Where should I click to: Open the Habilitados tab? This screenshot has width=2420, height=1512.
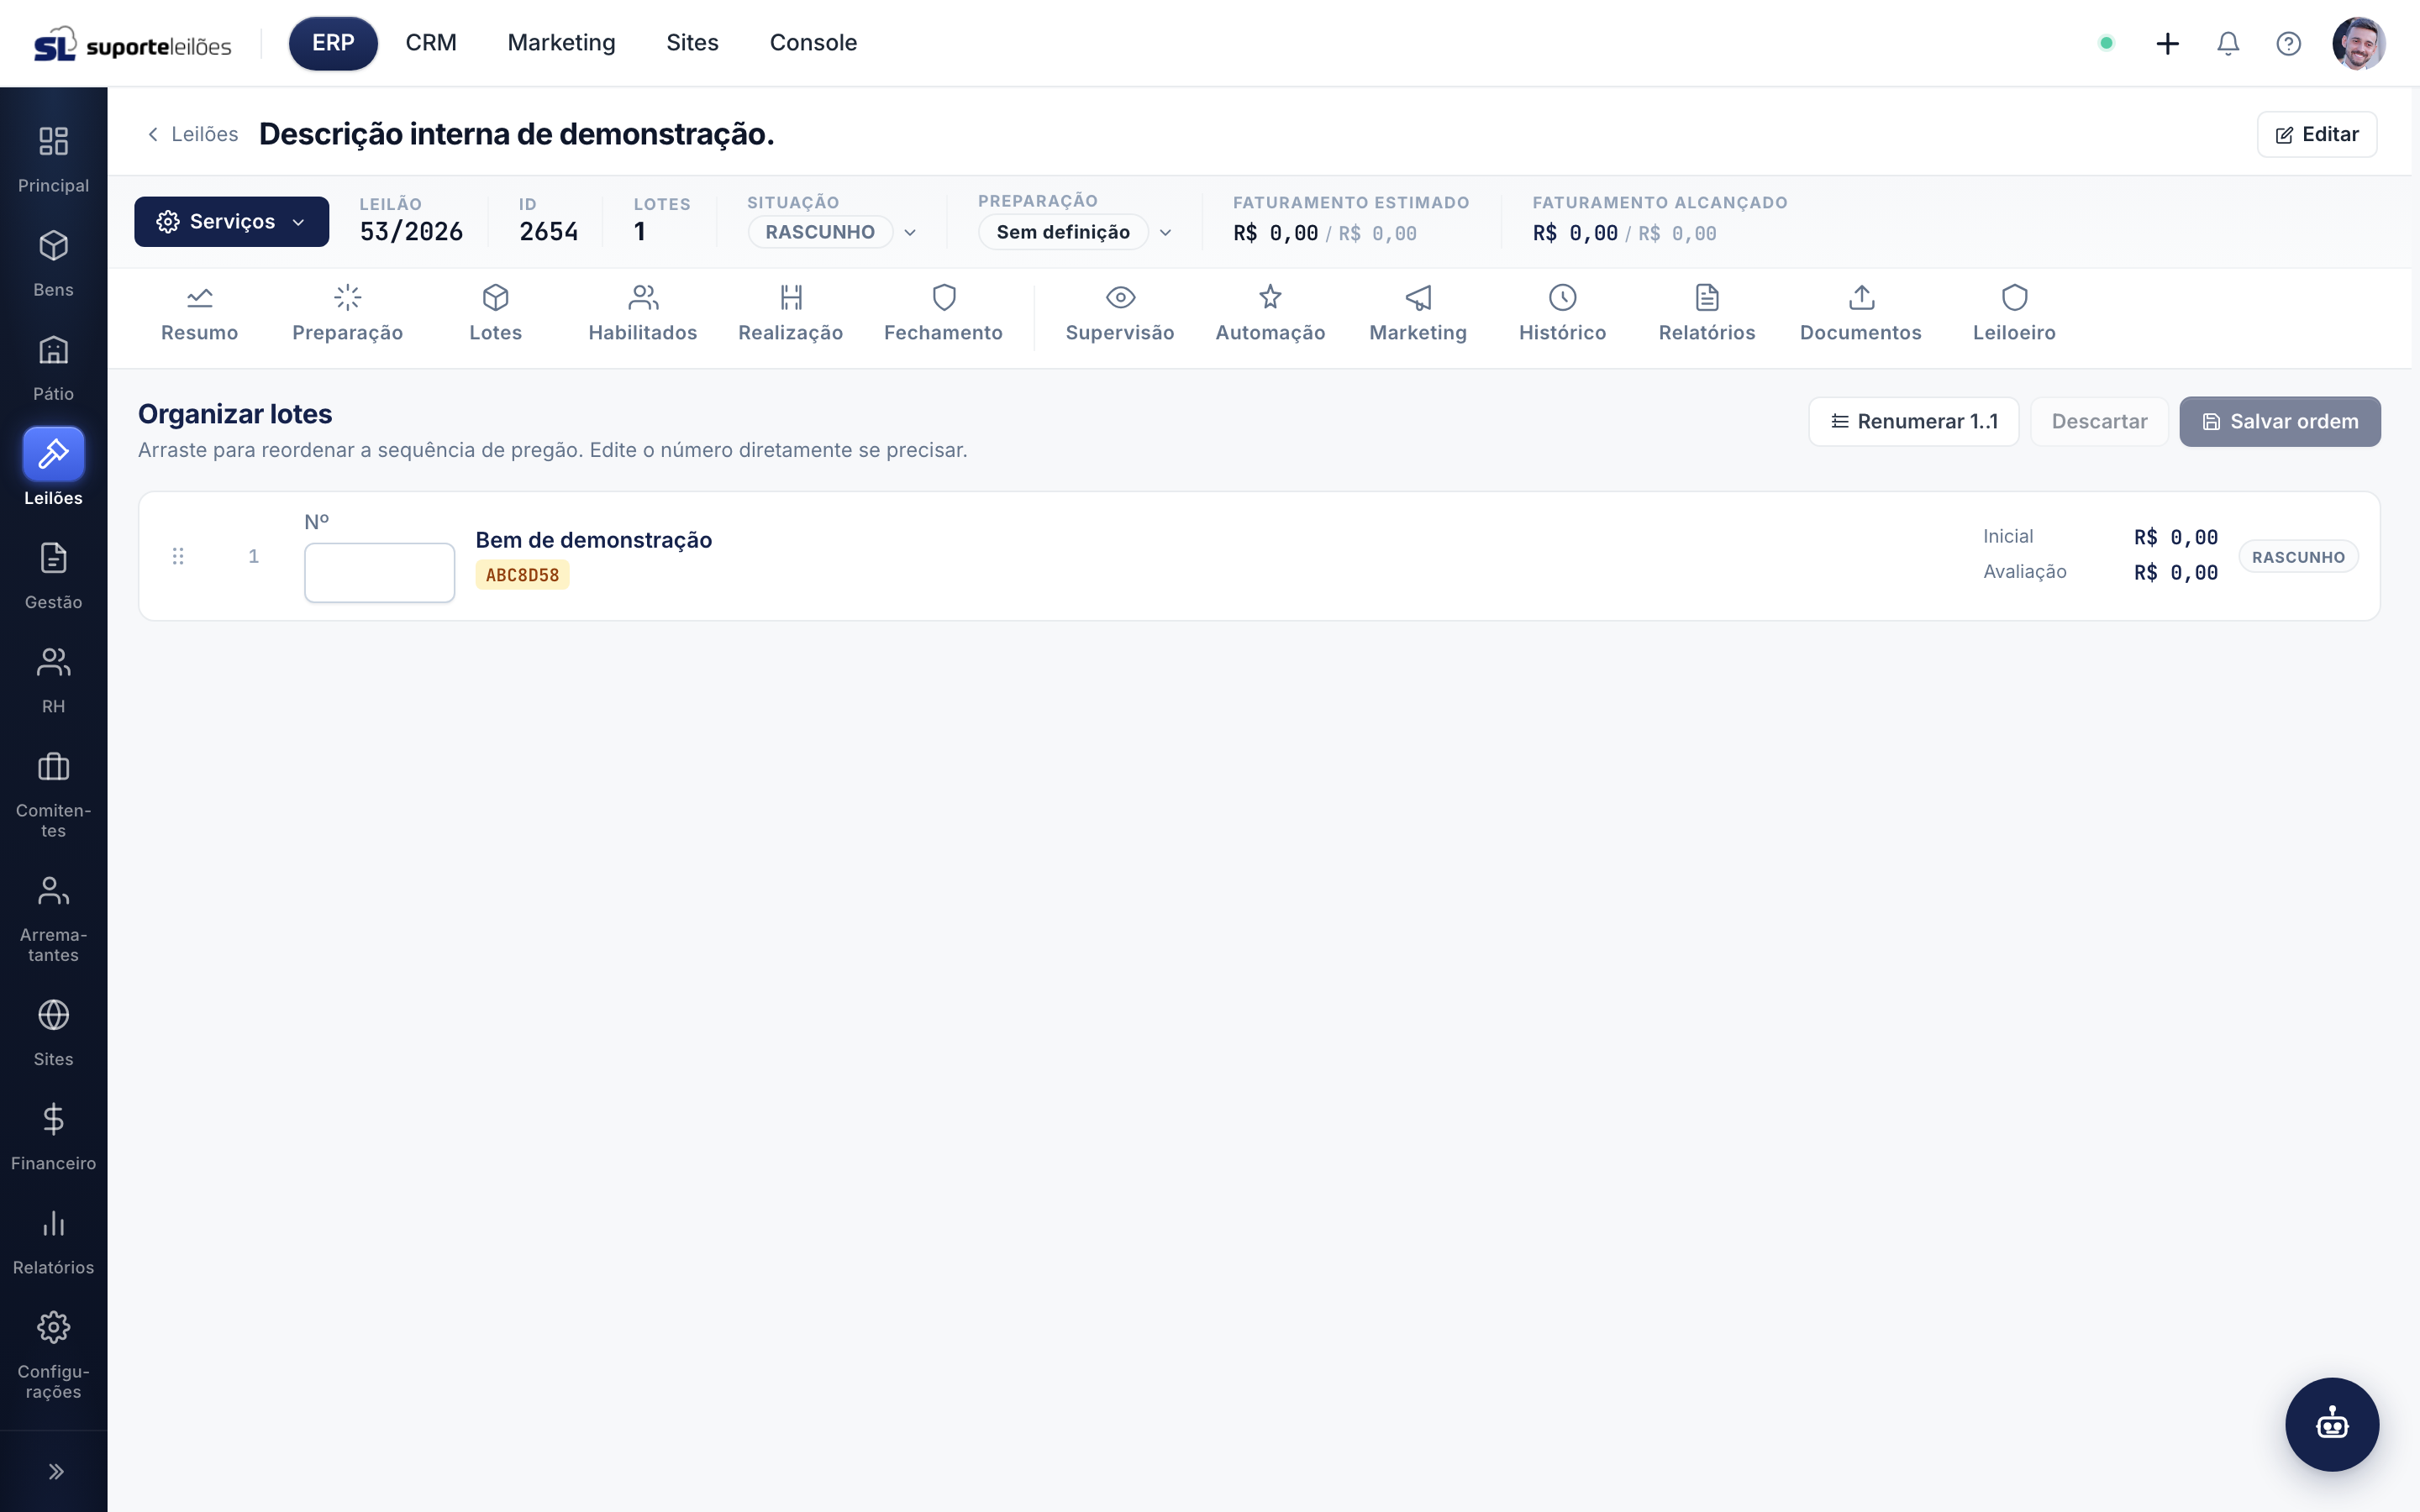(x=642, y=314)
